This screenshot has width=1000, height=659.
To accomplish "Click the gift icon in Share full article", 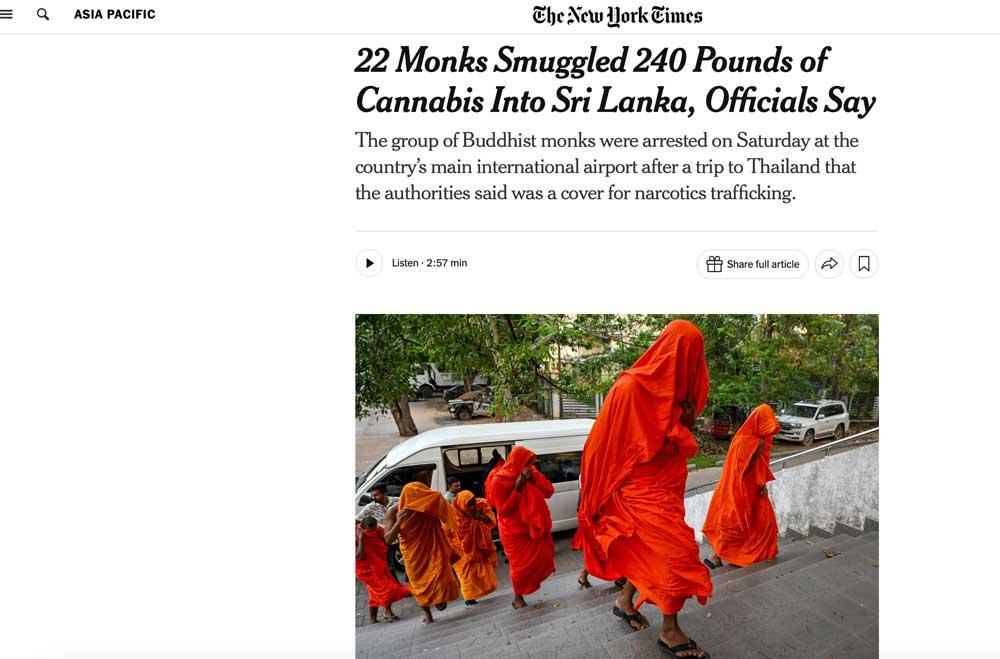I will point(714,263).
